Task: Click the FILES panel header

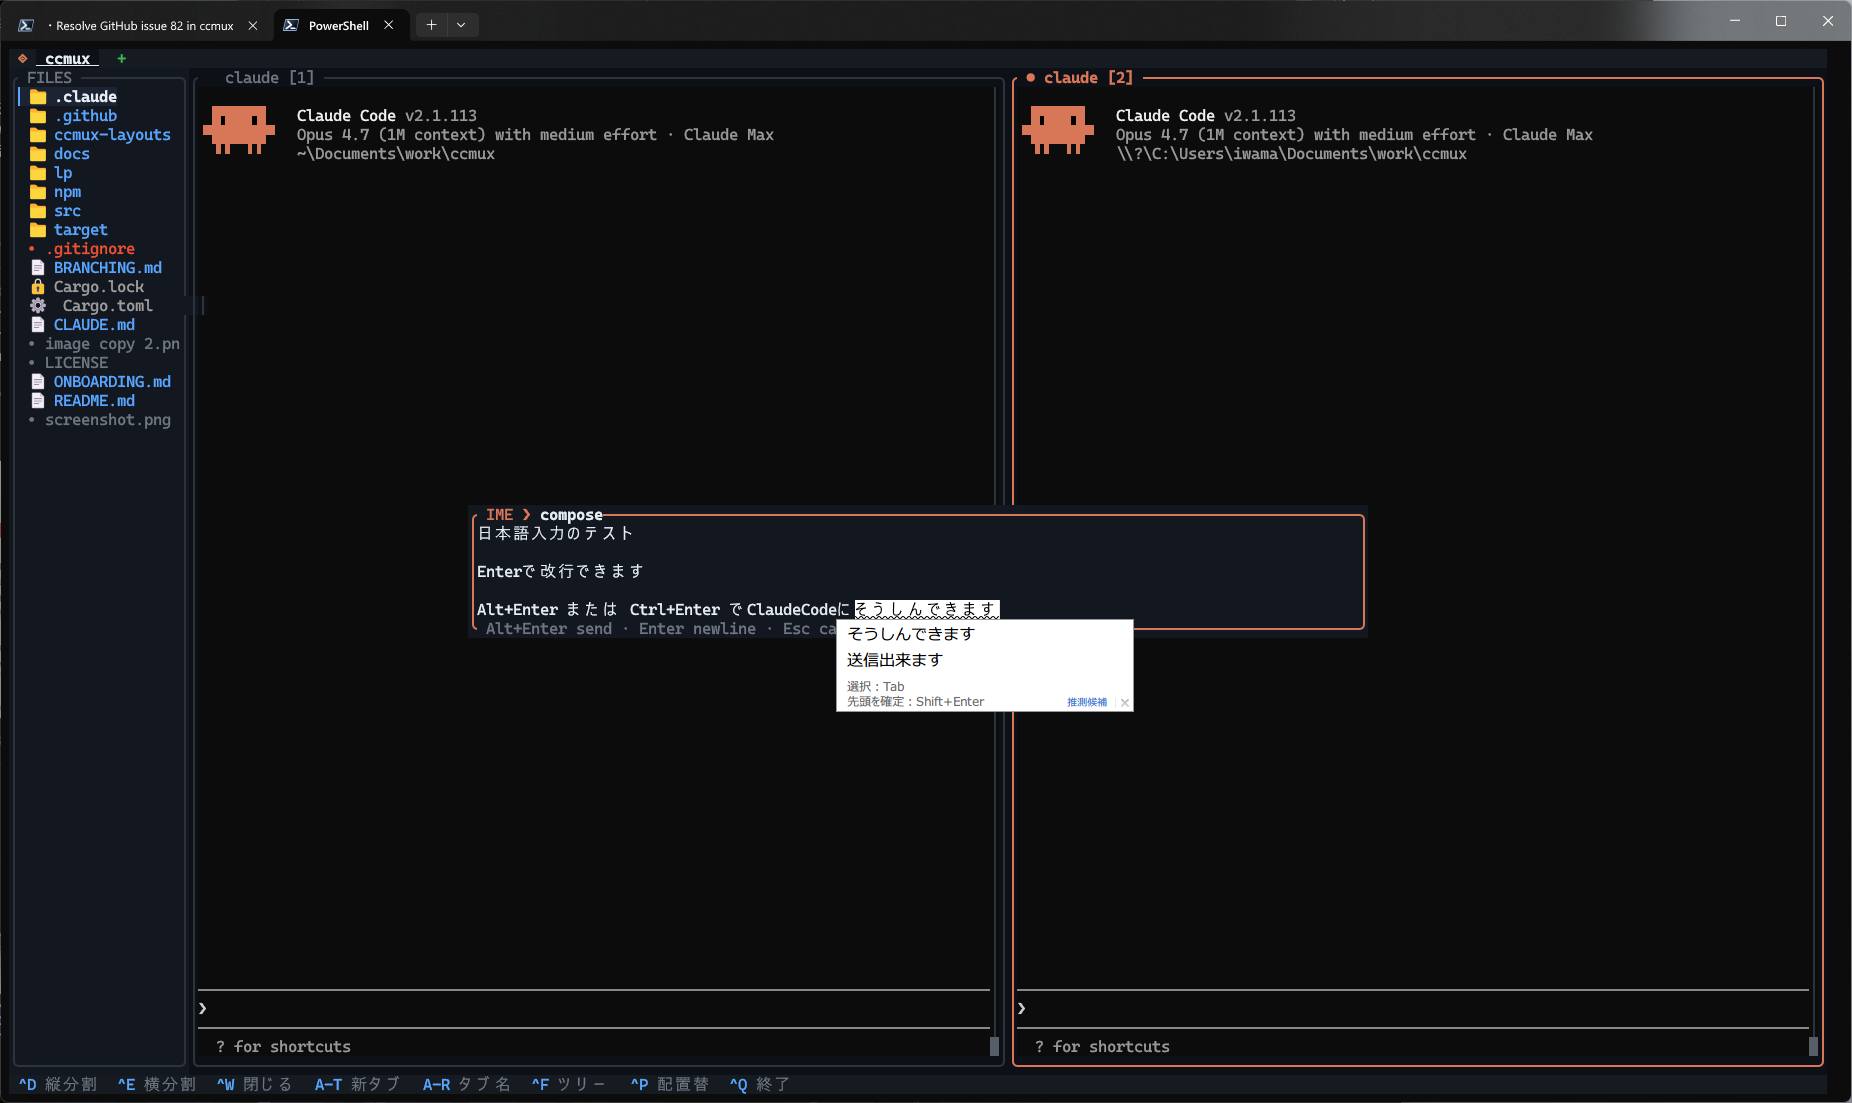Action: 50,78
